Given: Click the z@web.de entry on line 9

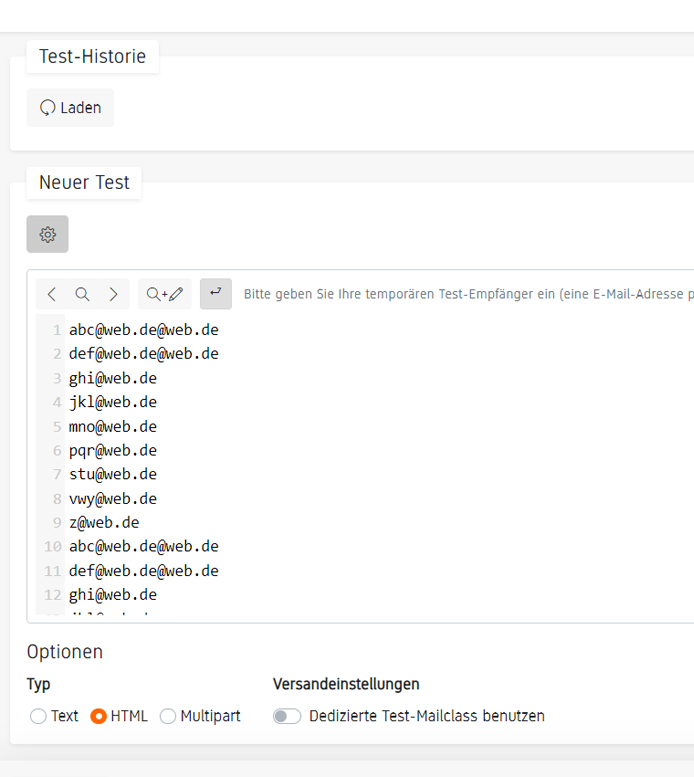Looking at the screenshot, I should click(x=104, y=523).
